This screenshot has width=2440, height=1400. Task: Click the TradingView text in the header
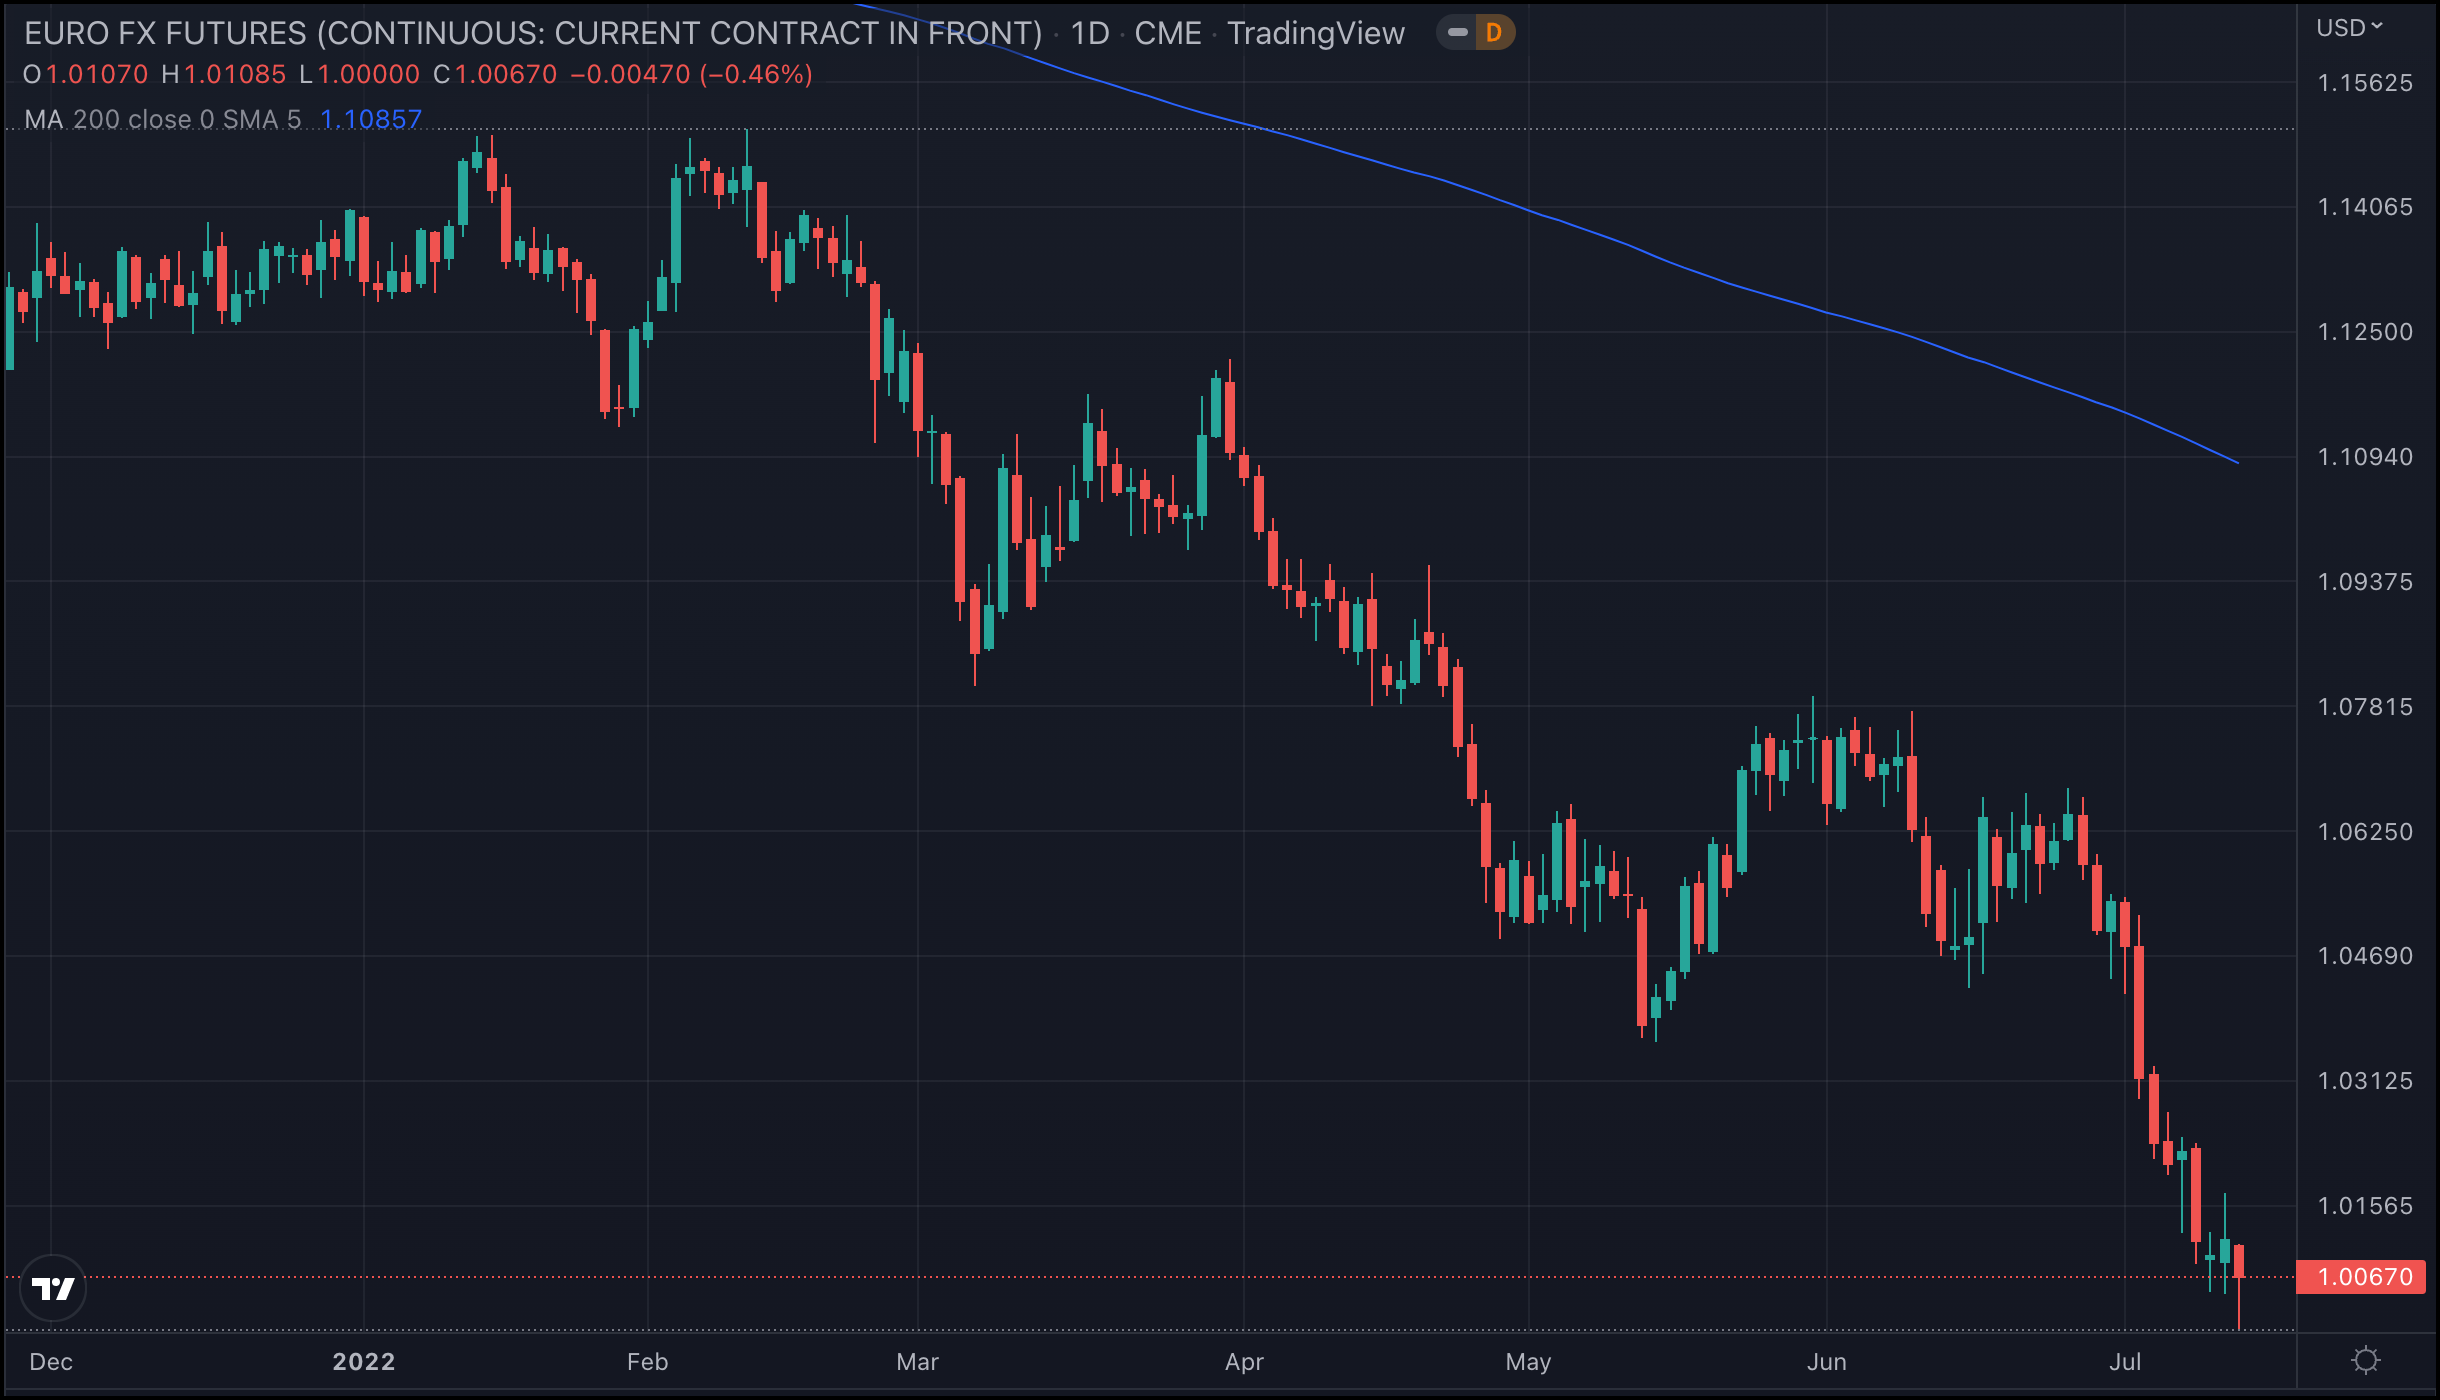pos(1315,33)
